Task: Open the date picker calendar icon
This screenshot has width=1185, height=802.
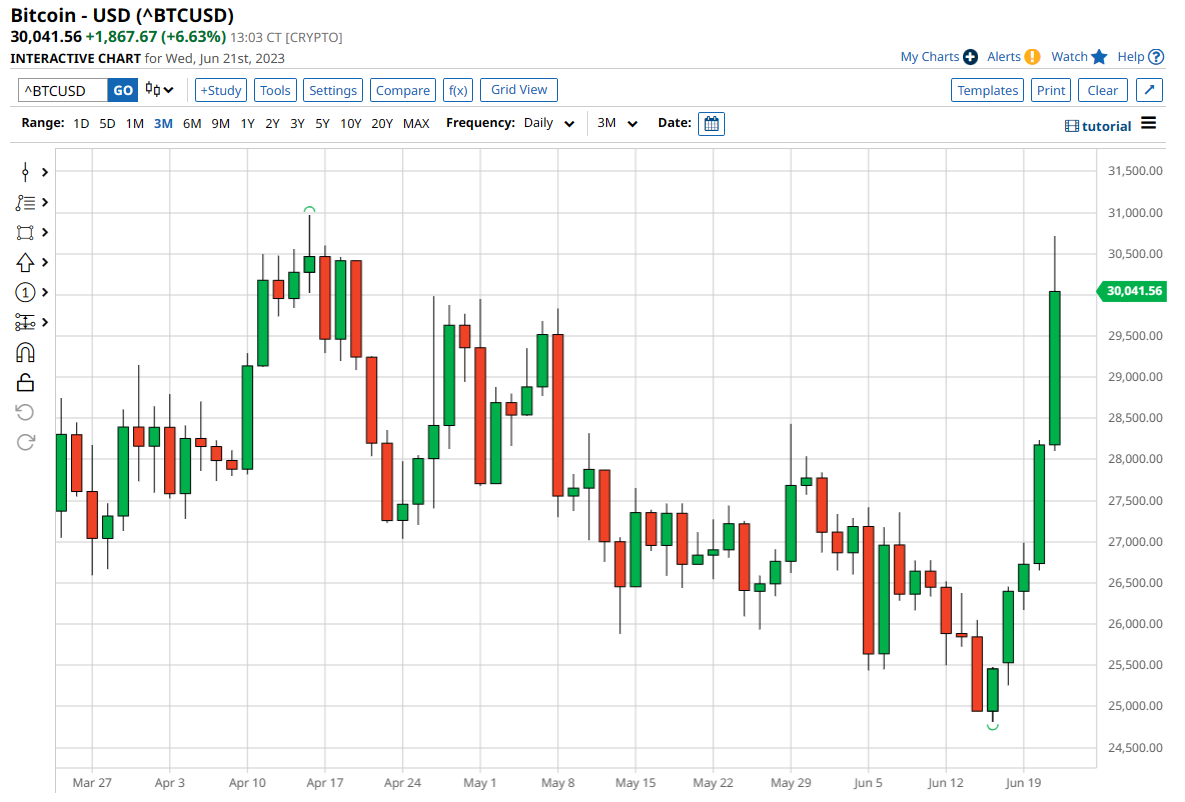Action: pos(711,123)
